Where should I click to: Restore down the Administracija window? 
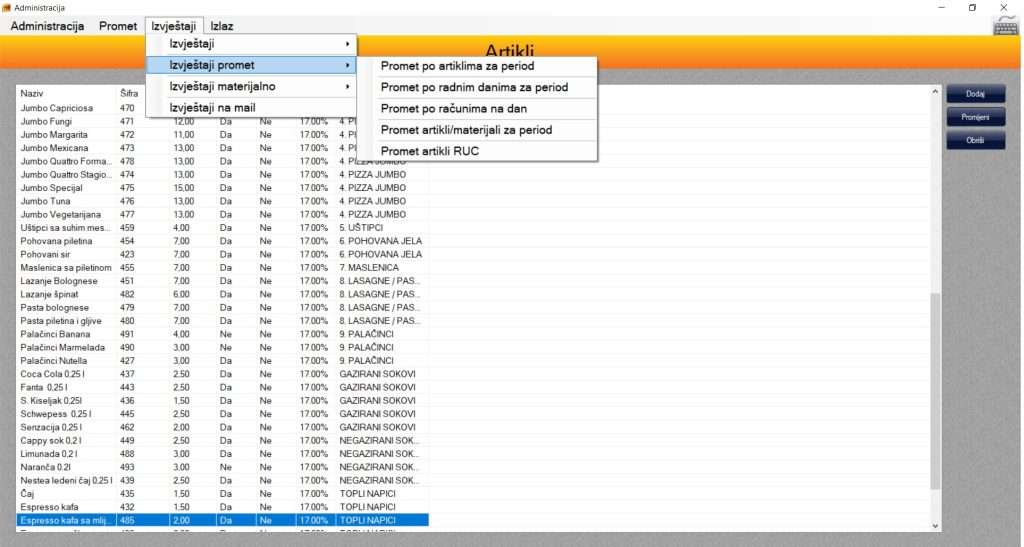tap(972, 7)
